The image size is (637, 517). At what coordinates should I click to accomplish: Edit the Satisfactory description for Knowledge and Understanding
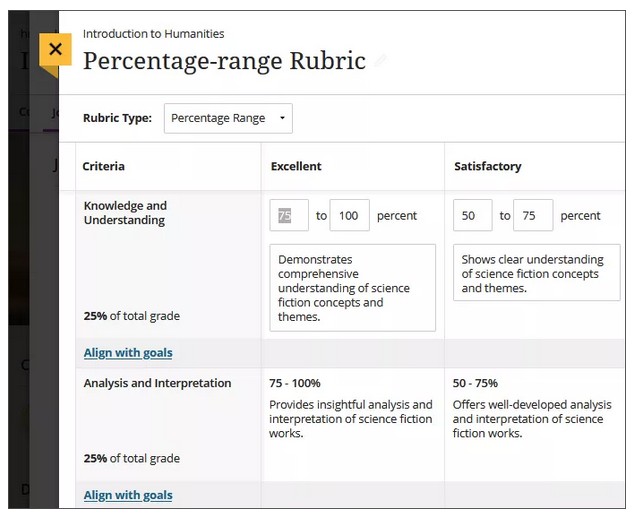(x=536, y=273)
